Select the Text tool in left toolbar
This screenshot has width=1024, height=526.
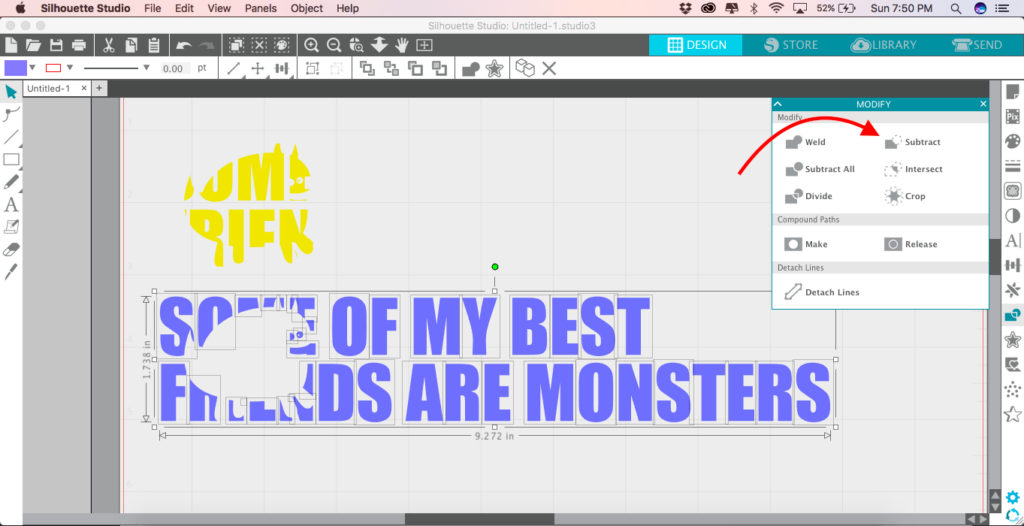click(12, 205)
